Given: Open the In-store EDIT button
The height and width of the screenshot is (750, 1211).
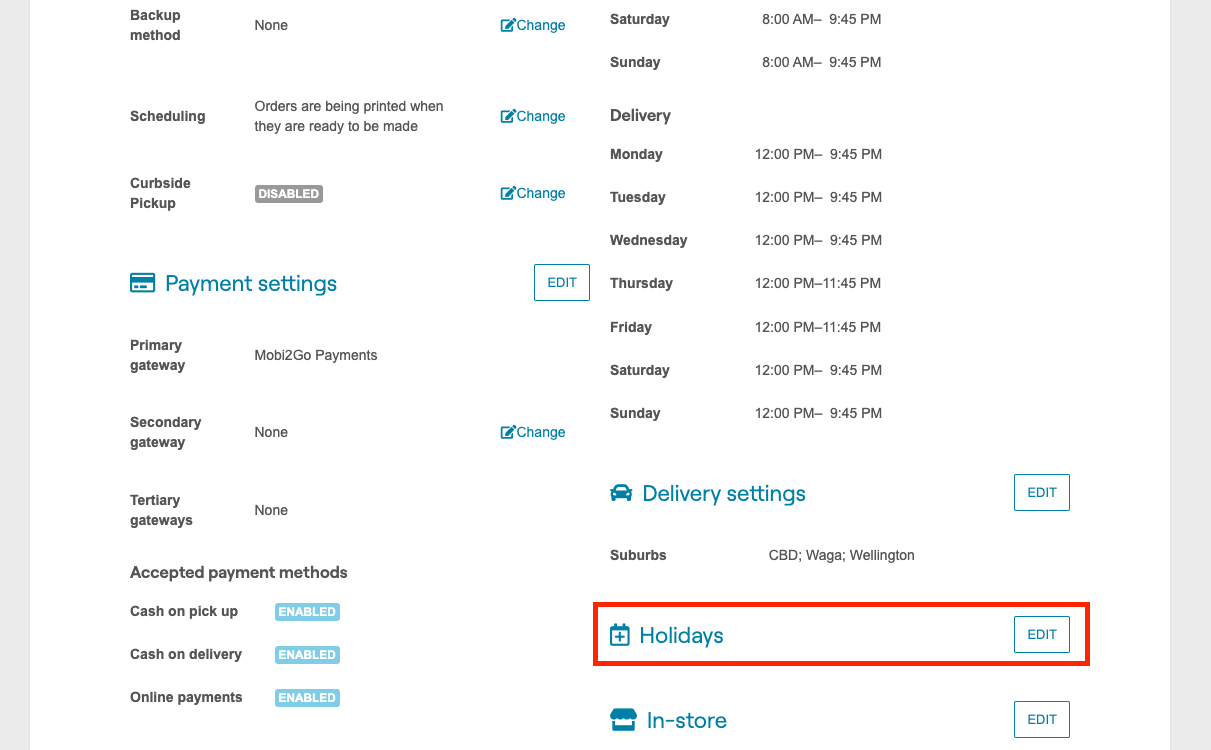Looking at the screenshot, I should (x=1041, y=719).
